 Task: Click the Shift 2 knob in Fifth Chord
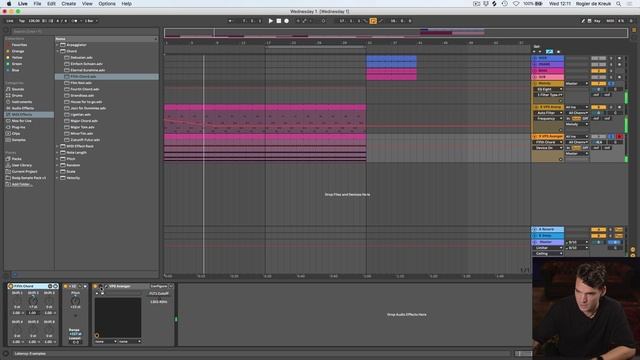(x=33, y=300)
